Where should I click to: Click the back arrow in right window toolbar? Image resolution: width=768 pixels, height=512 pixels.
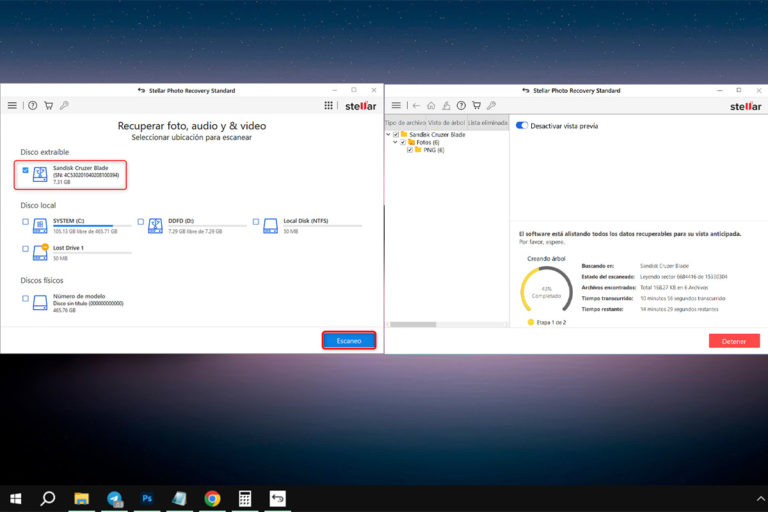[x=416, y=105]
